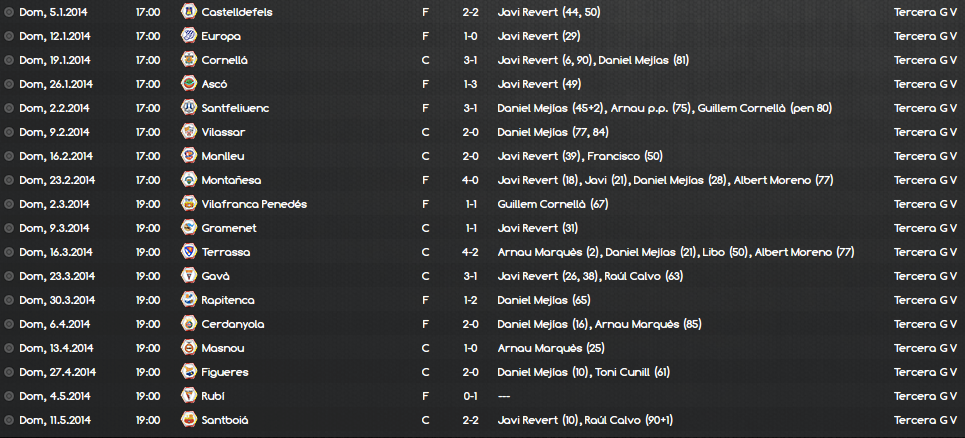Open the Cornellà team crest icon

(189, 60)
